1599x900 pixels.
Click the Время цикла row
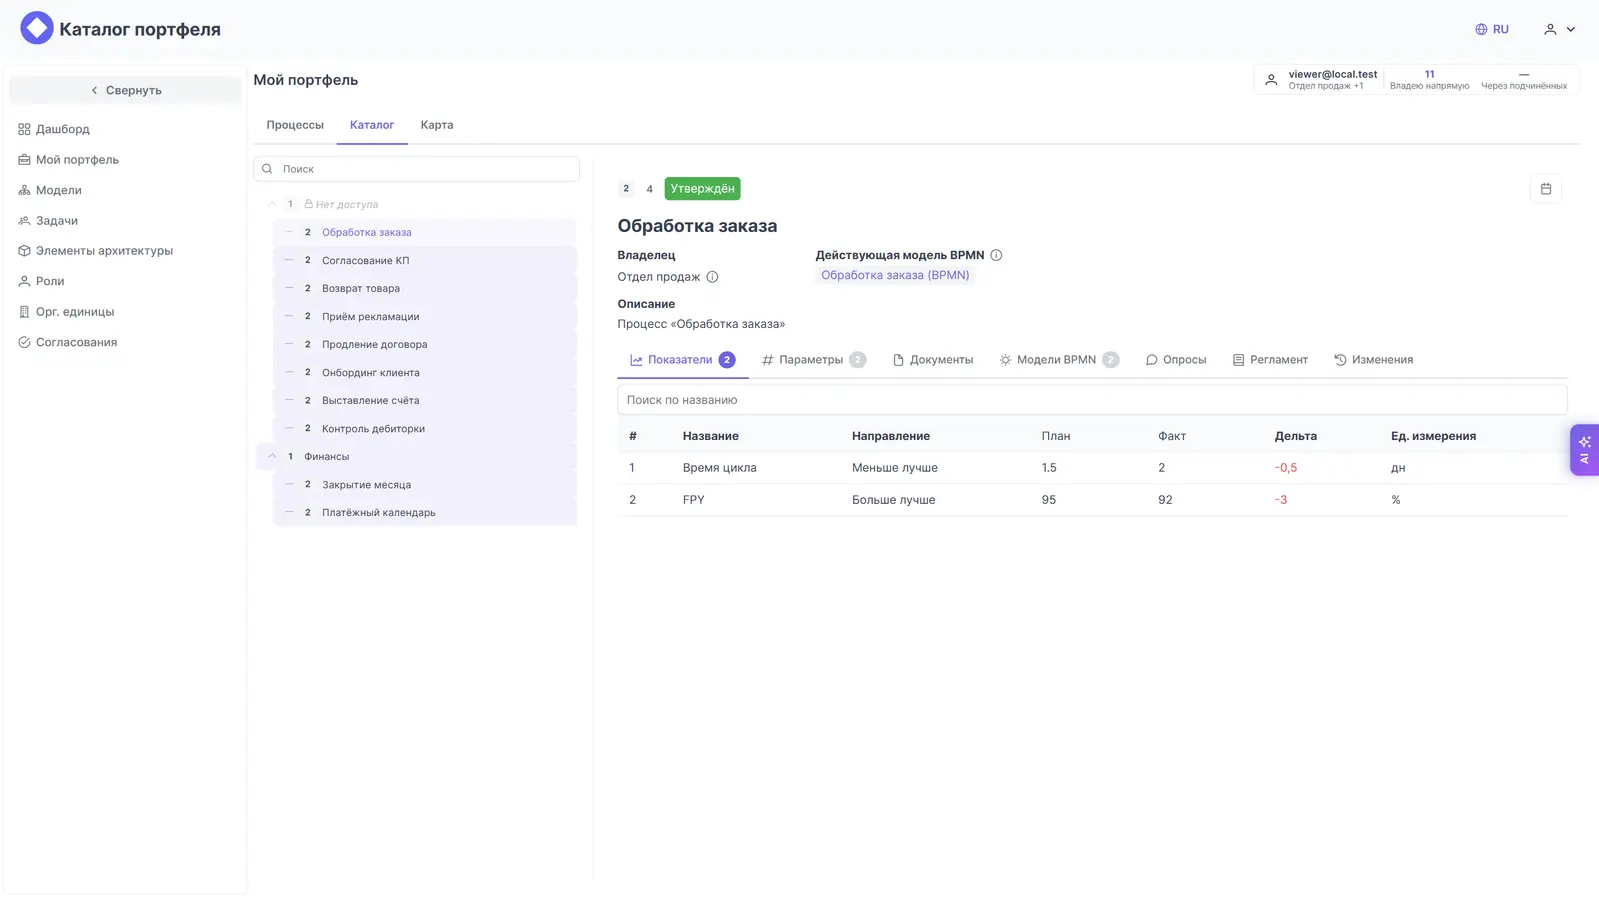point(1092,468)
